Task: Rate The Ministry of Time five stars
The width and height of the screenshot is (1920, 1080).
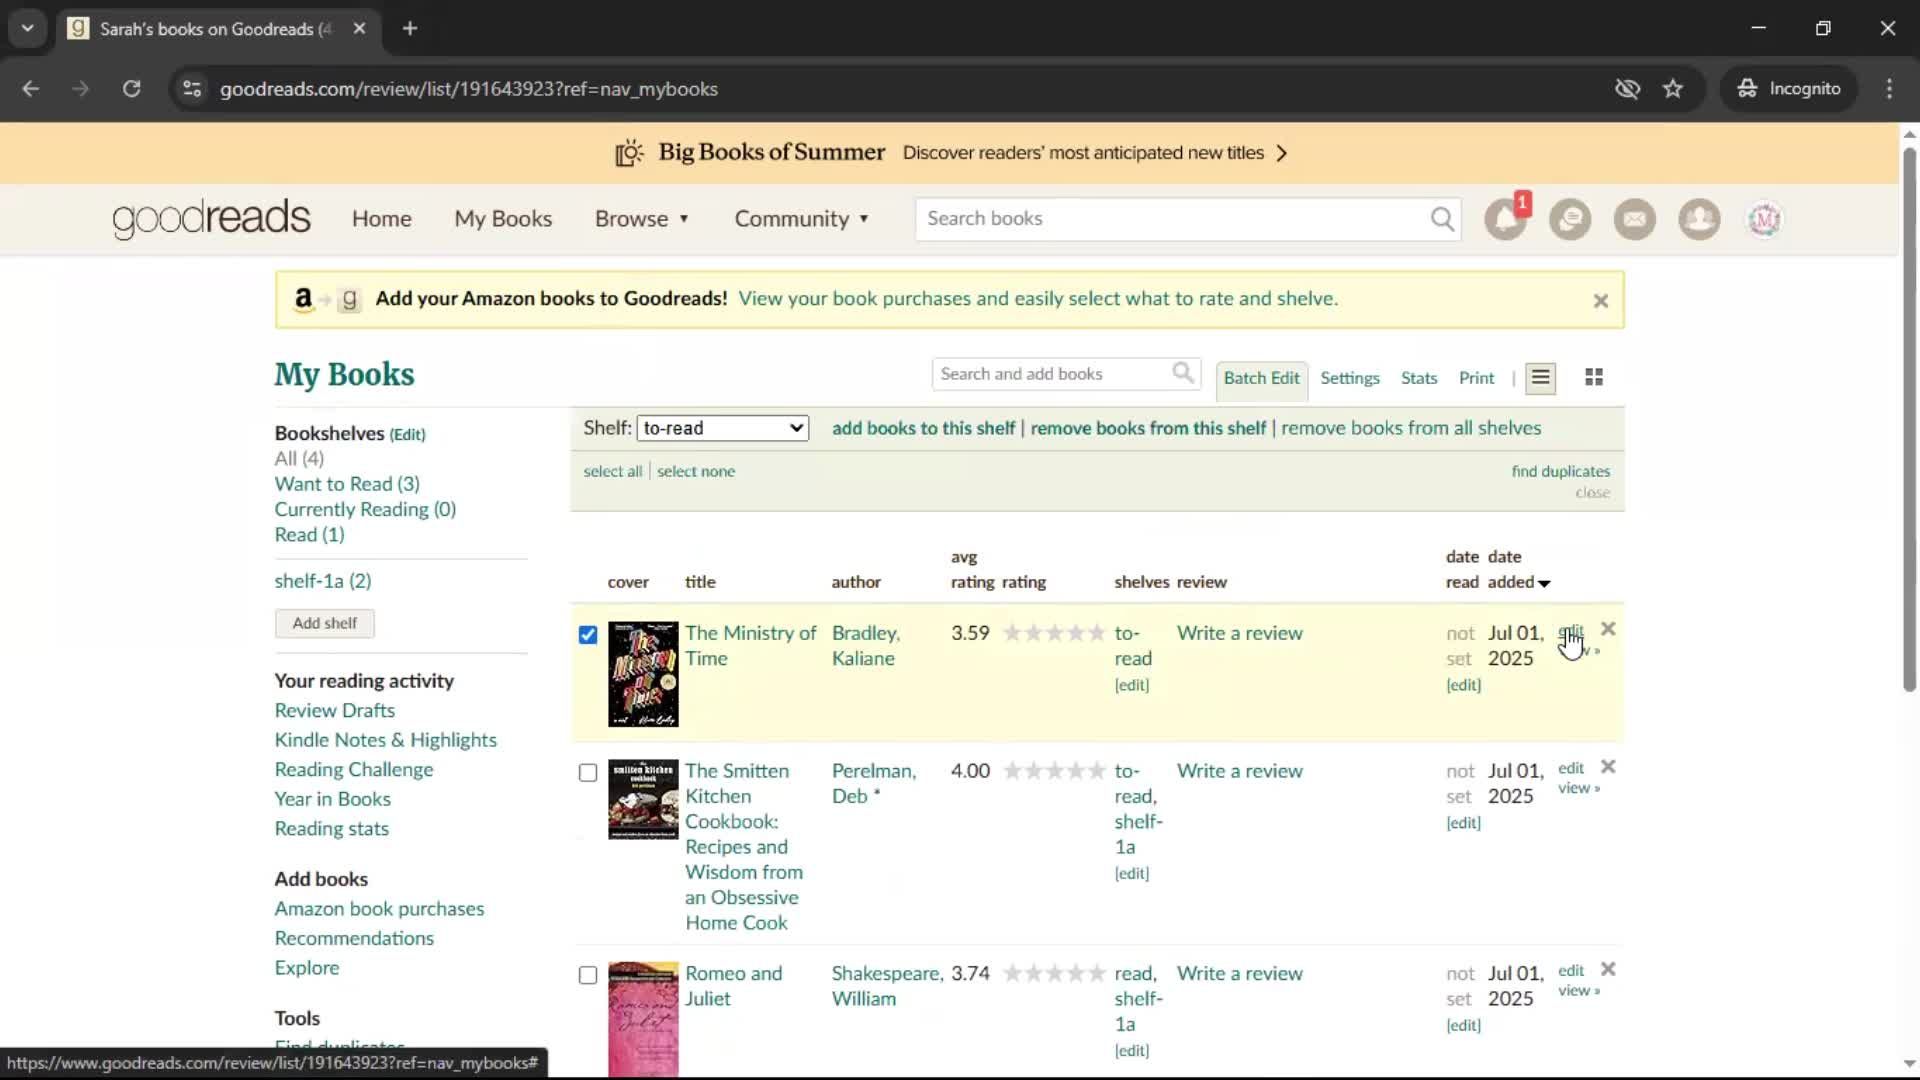Action: [x=1096, y=633]
